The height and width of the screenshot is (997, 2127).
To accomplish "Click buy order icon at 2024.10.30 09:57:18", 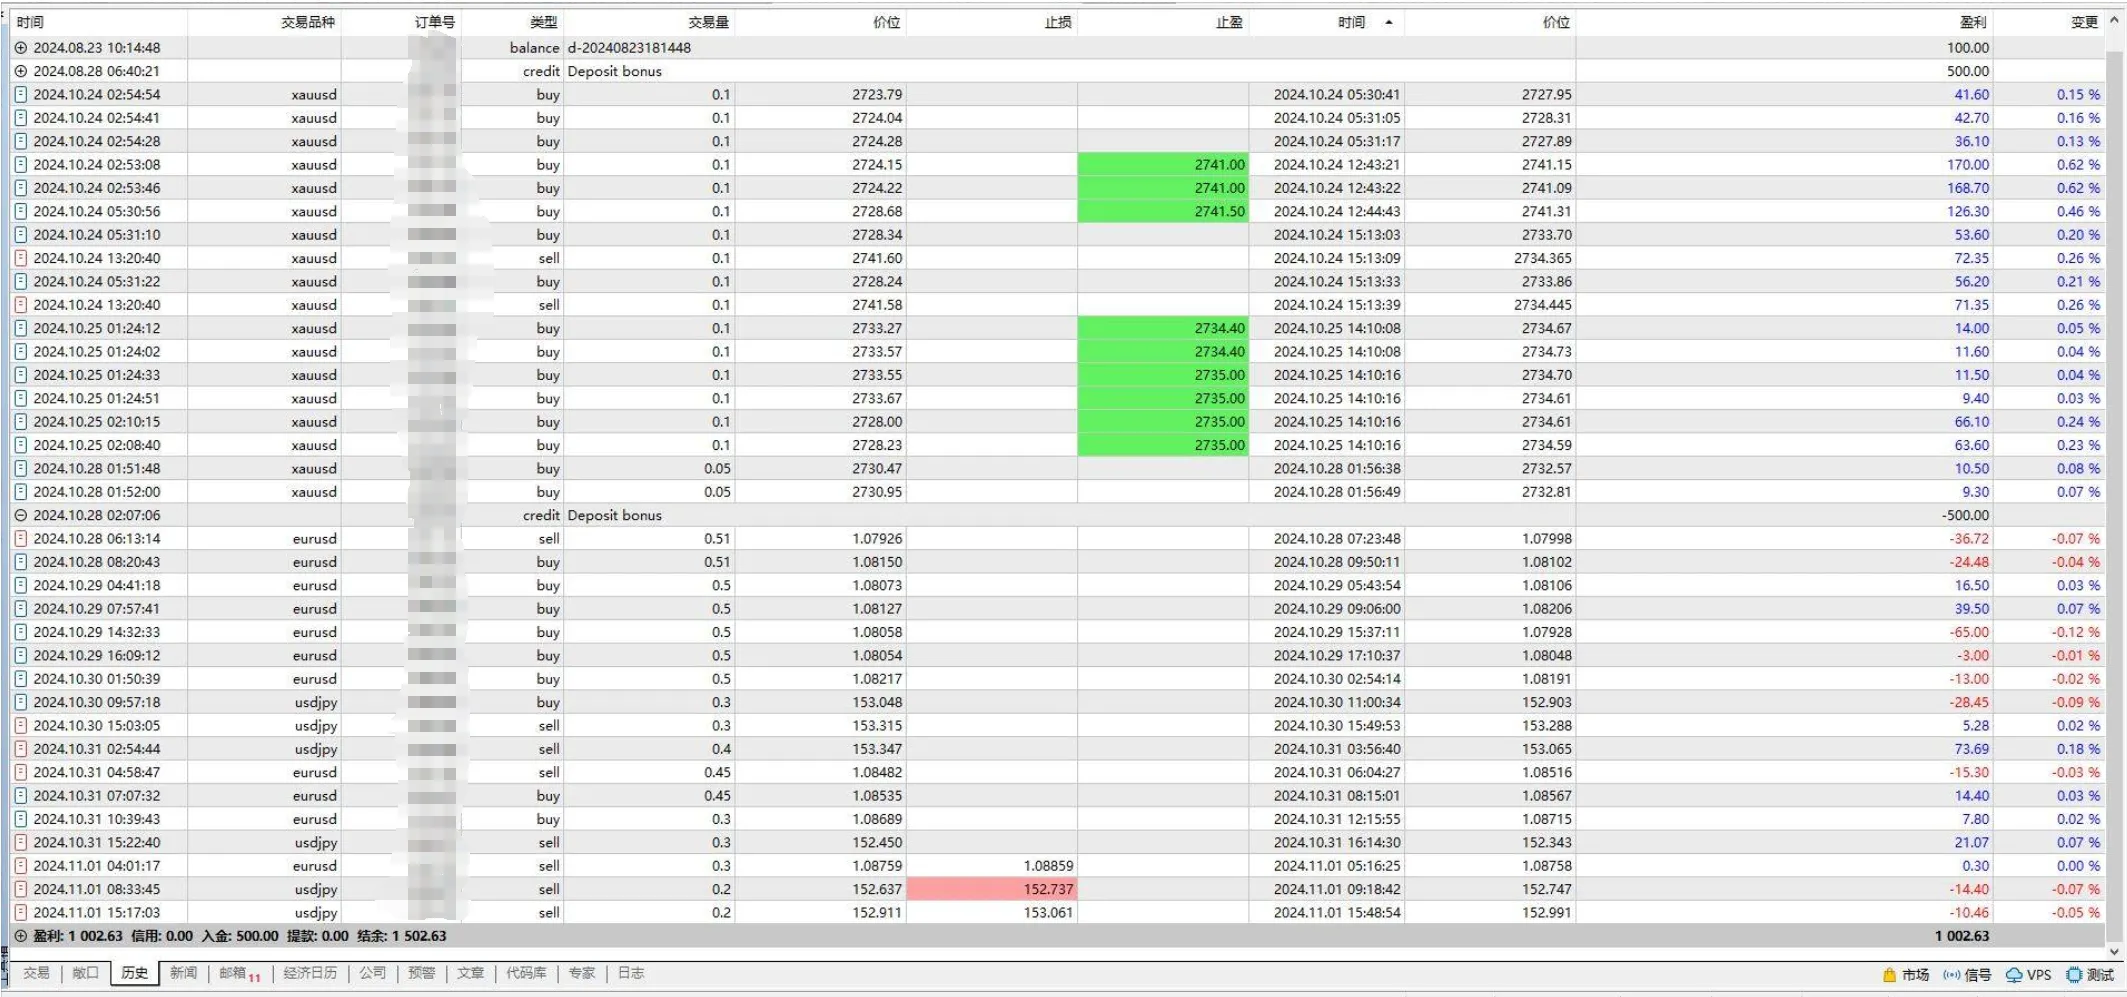I will click(x=20, y=702).
